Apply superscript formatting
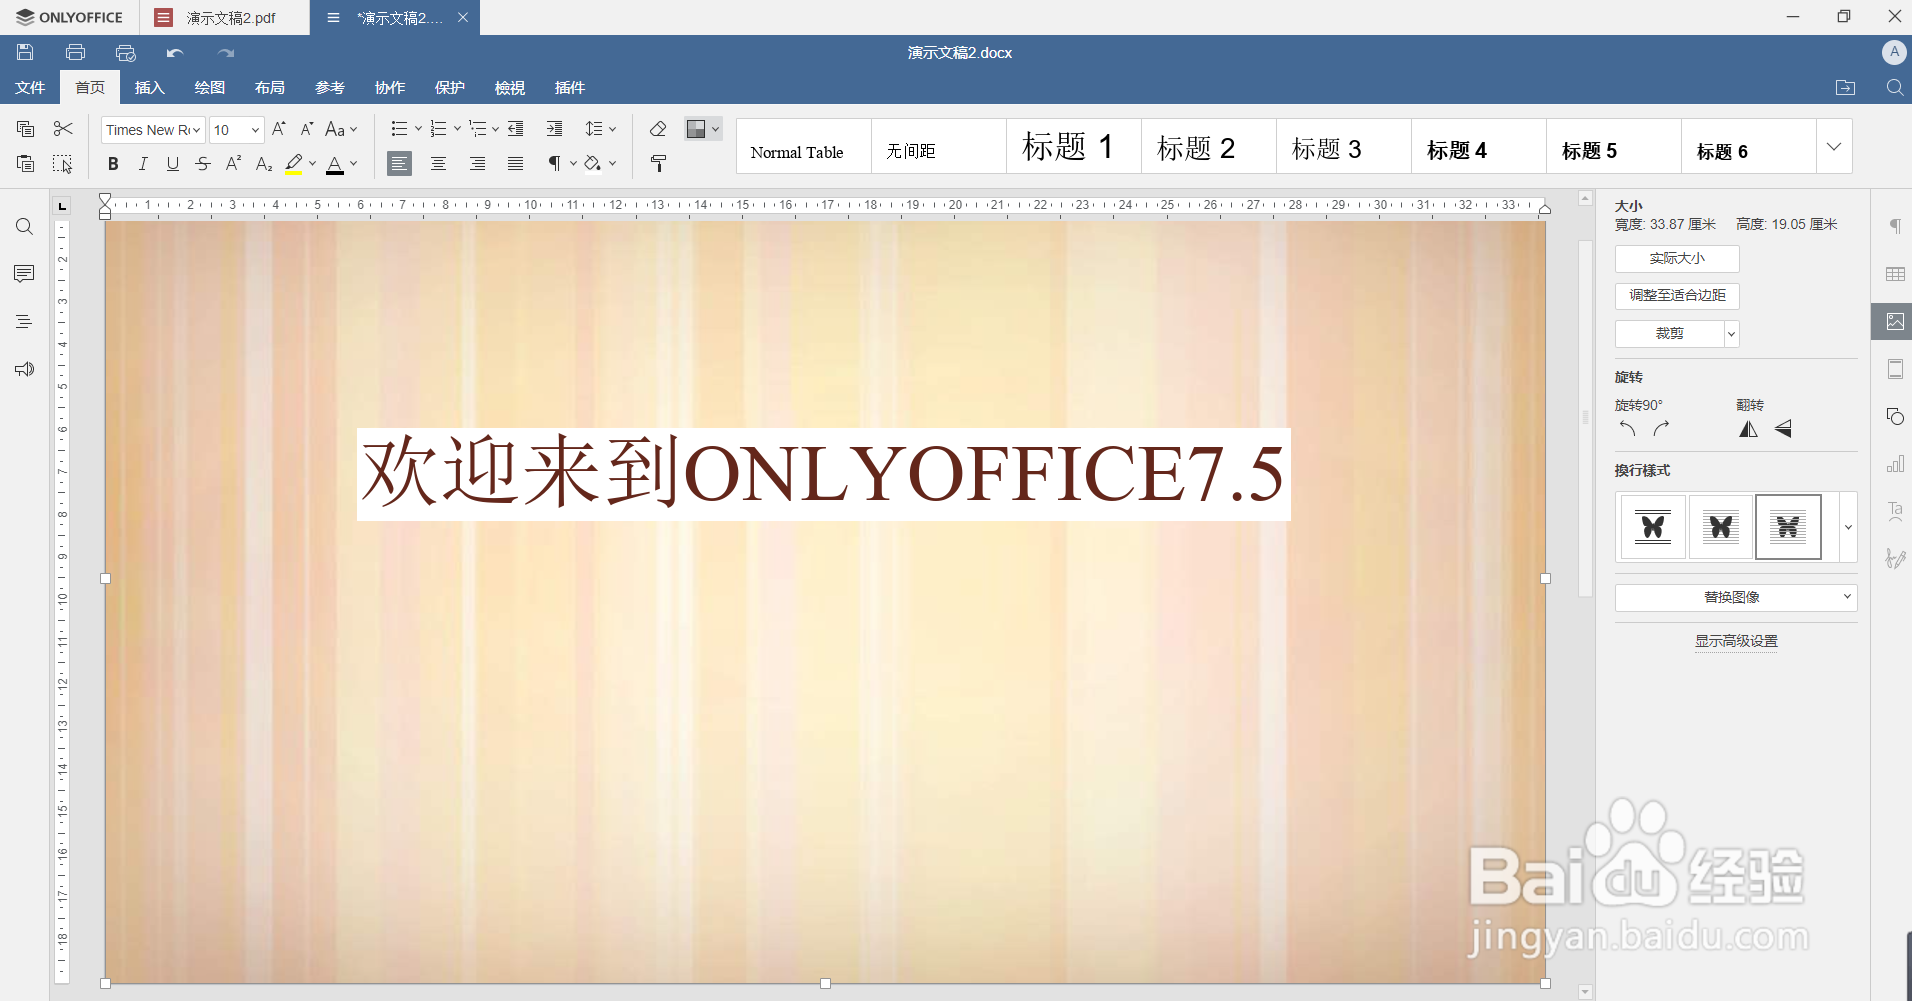Image resolution: width=1912 pixels, height=1001 pixels. pos(233,163)
